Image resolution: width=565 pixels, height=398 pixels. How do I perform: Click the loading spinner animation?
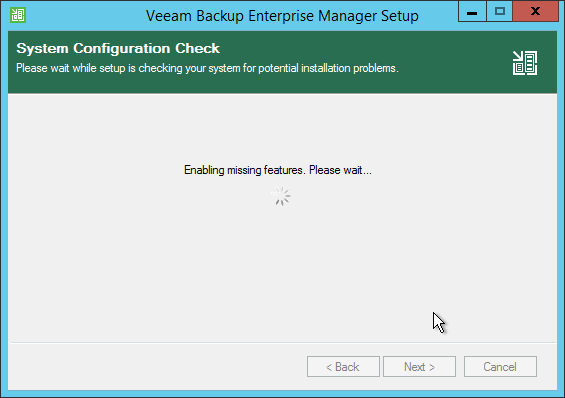[281, 196]
